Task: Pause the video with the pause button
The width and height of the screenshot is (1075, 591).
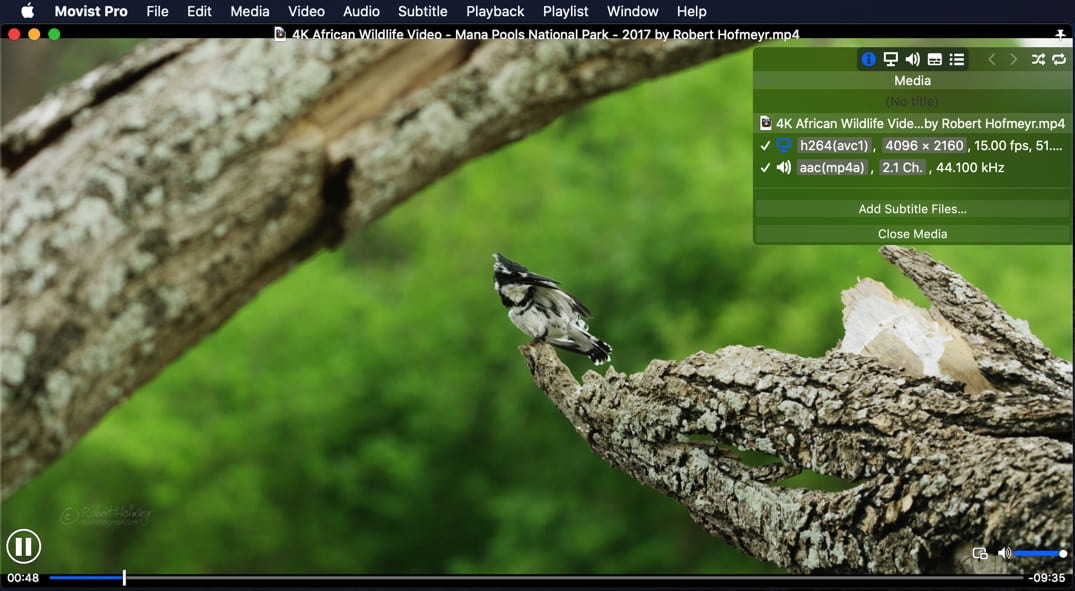Action: [23, 546]
